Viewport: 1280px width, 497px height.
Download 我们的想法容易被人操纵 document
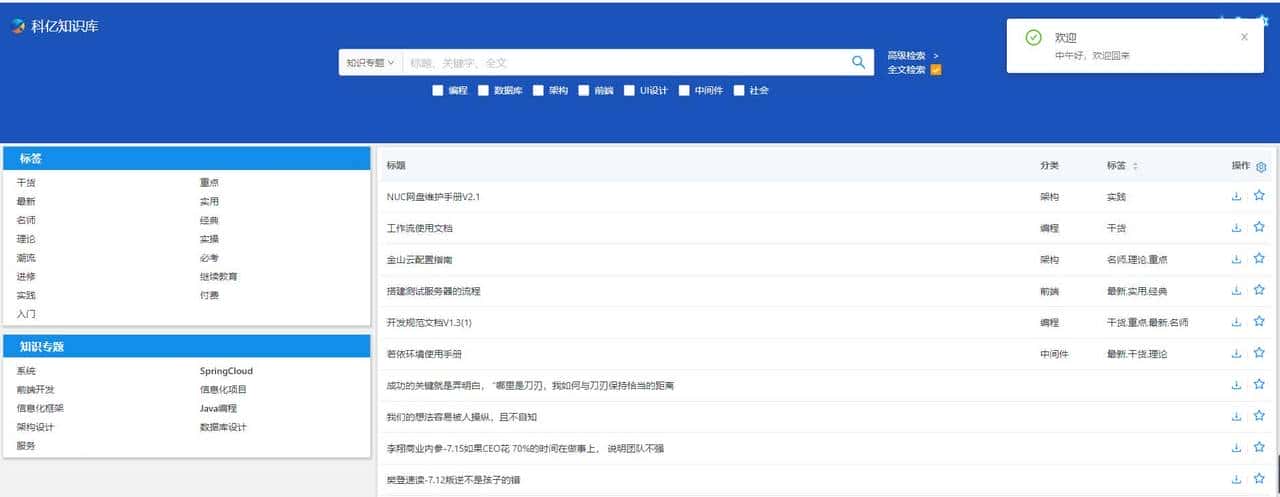click(1237, 416)
